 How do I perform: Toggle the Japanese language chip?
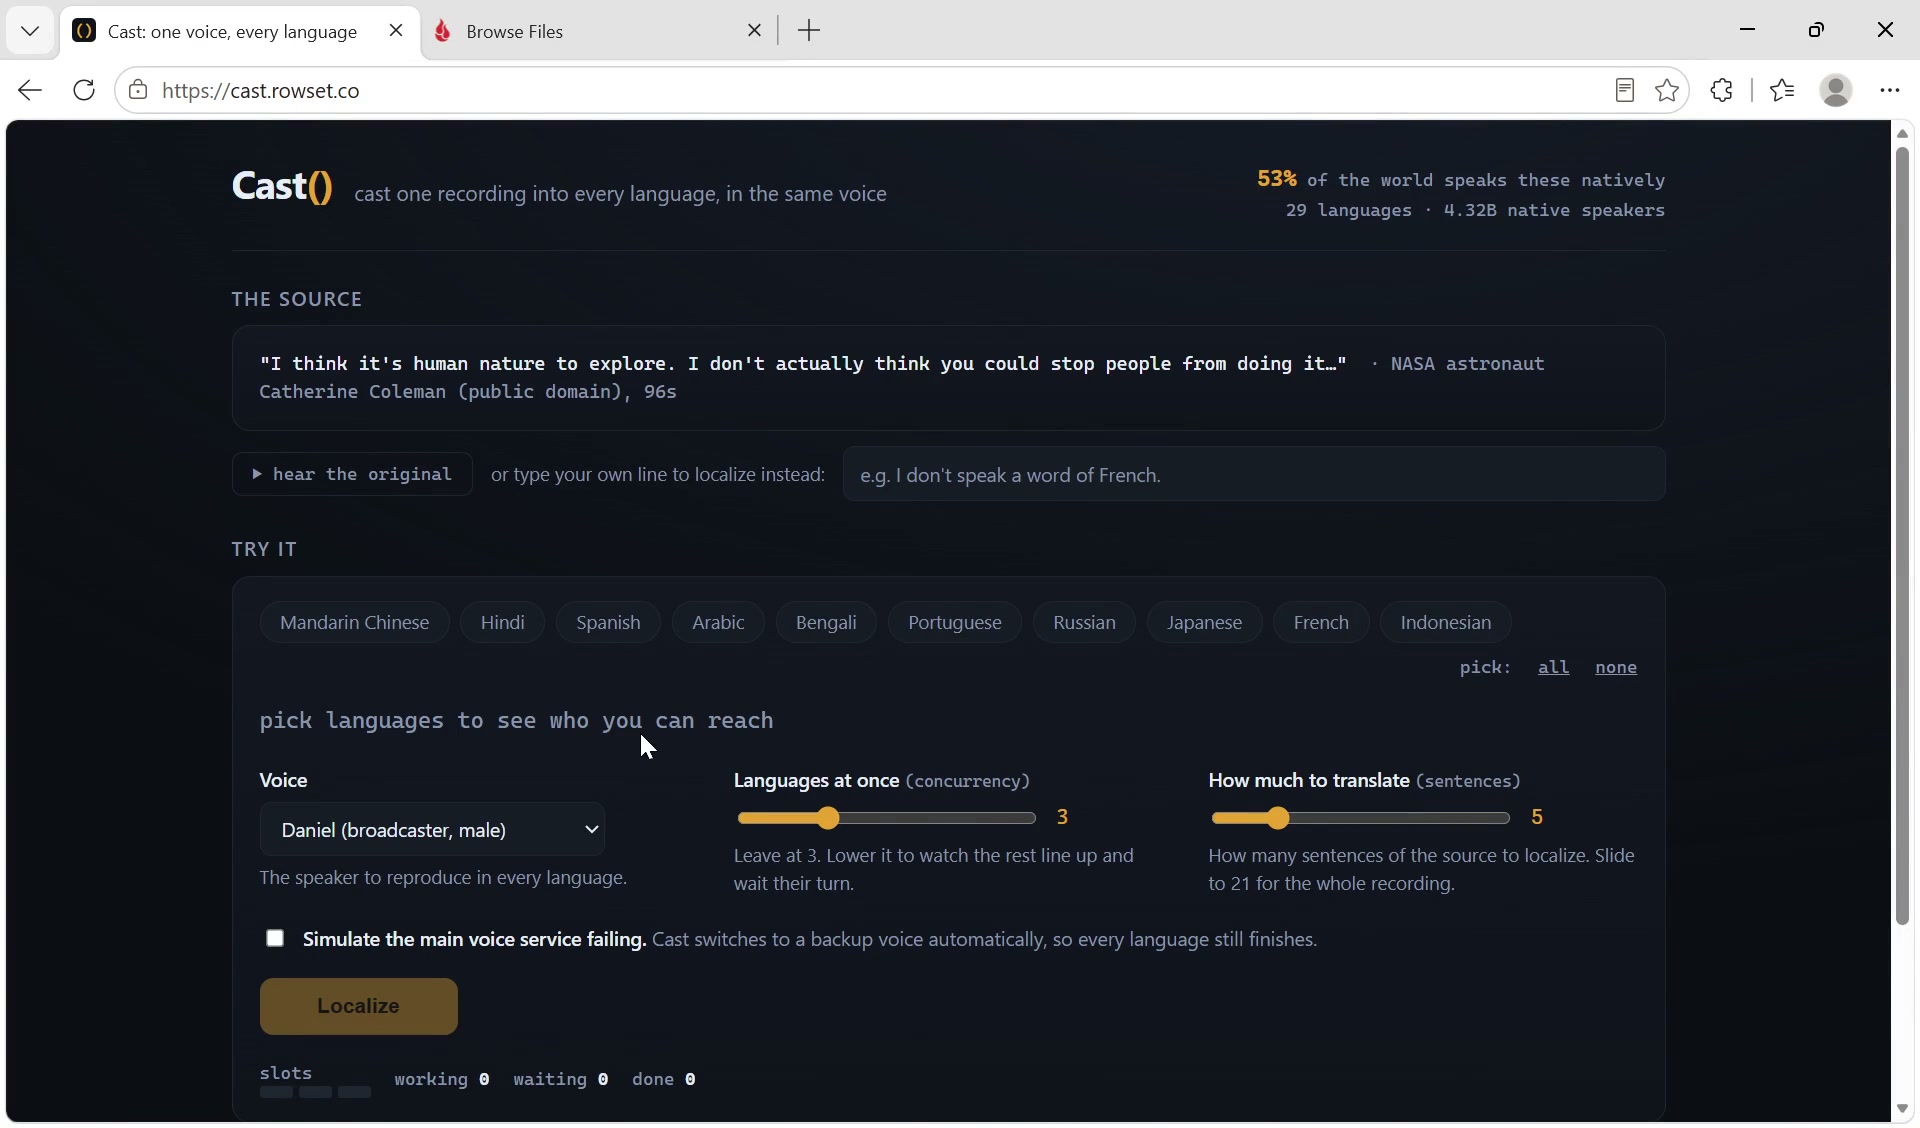pyautogui.click(x=1205, y=623)
